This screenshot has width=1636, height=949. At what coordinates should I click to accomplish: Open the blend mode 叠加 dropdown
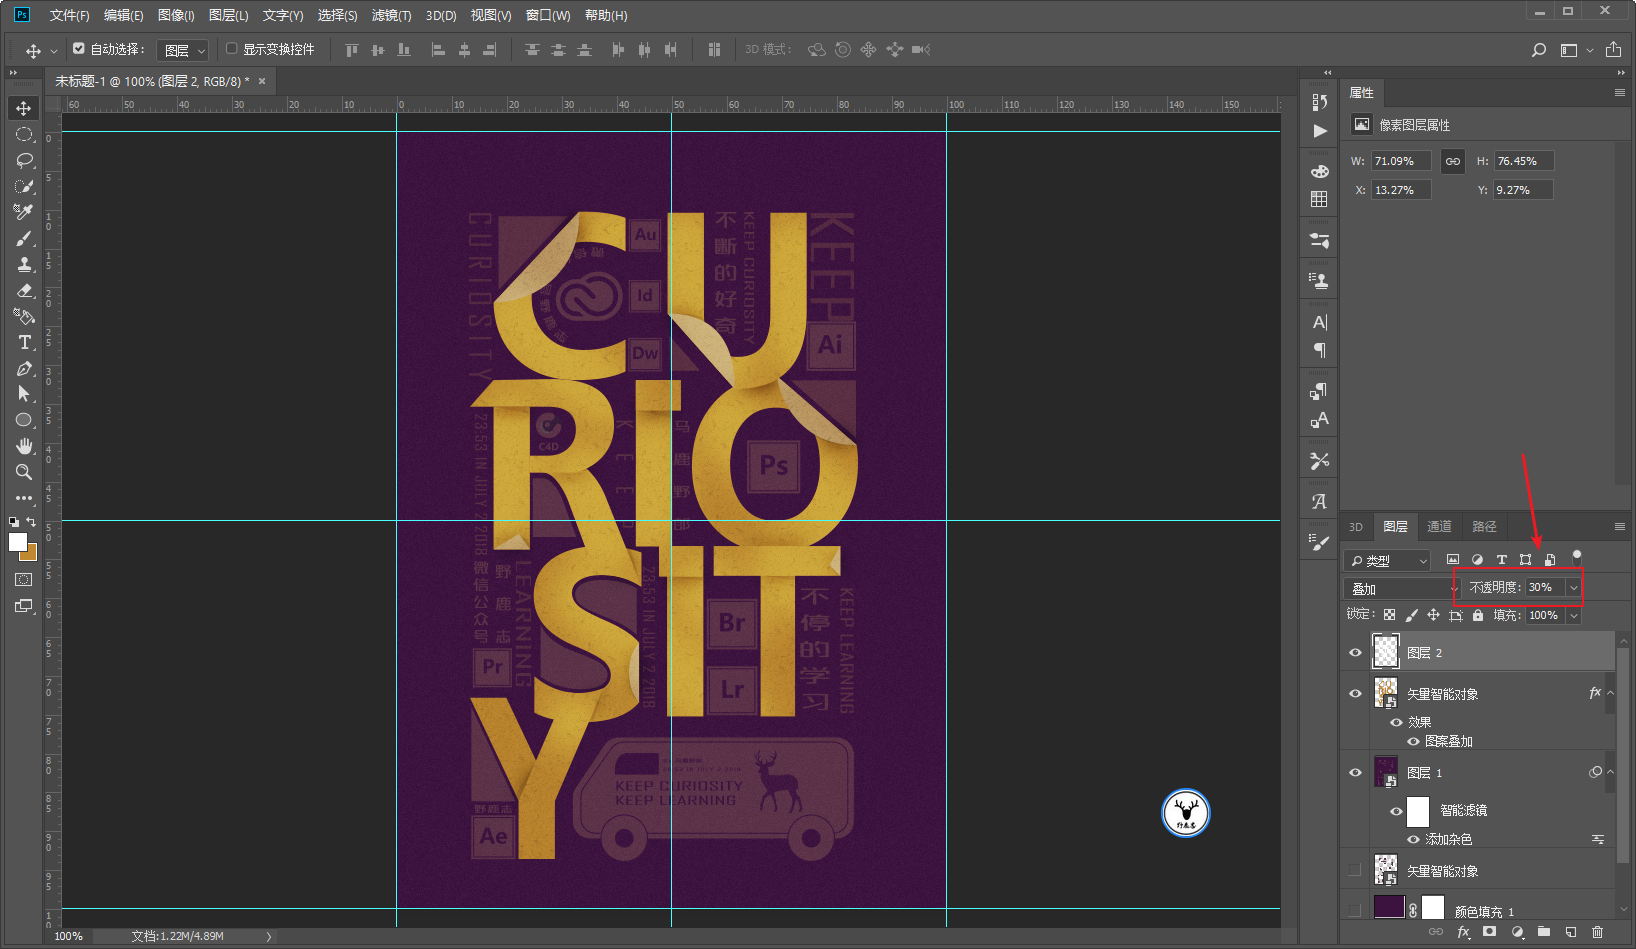[x=1402, y=588]
